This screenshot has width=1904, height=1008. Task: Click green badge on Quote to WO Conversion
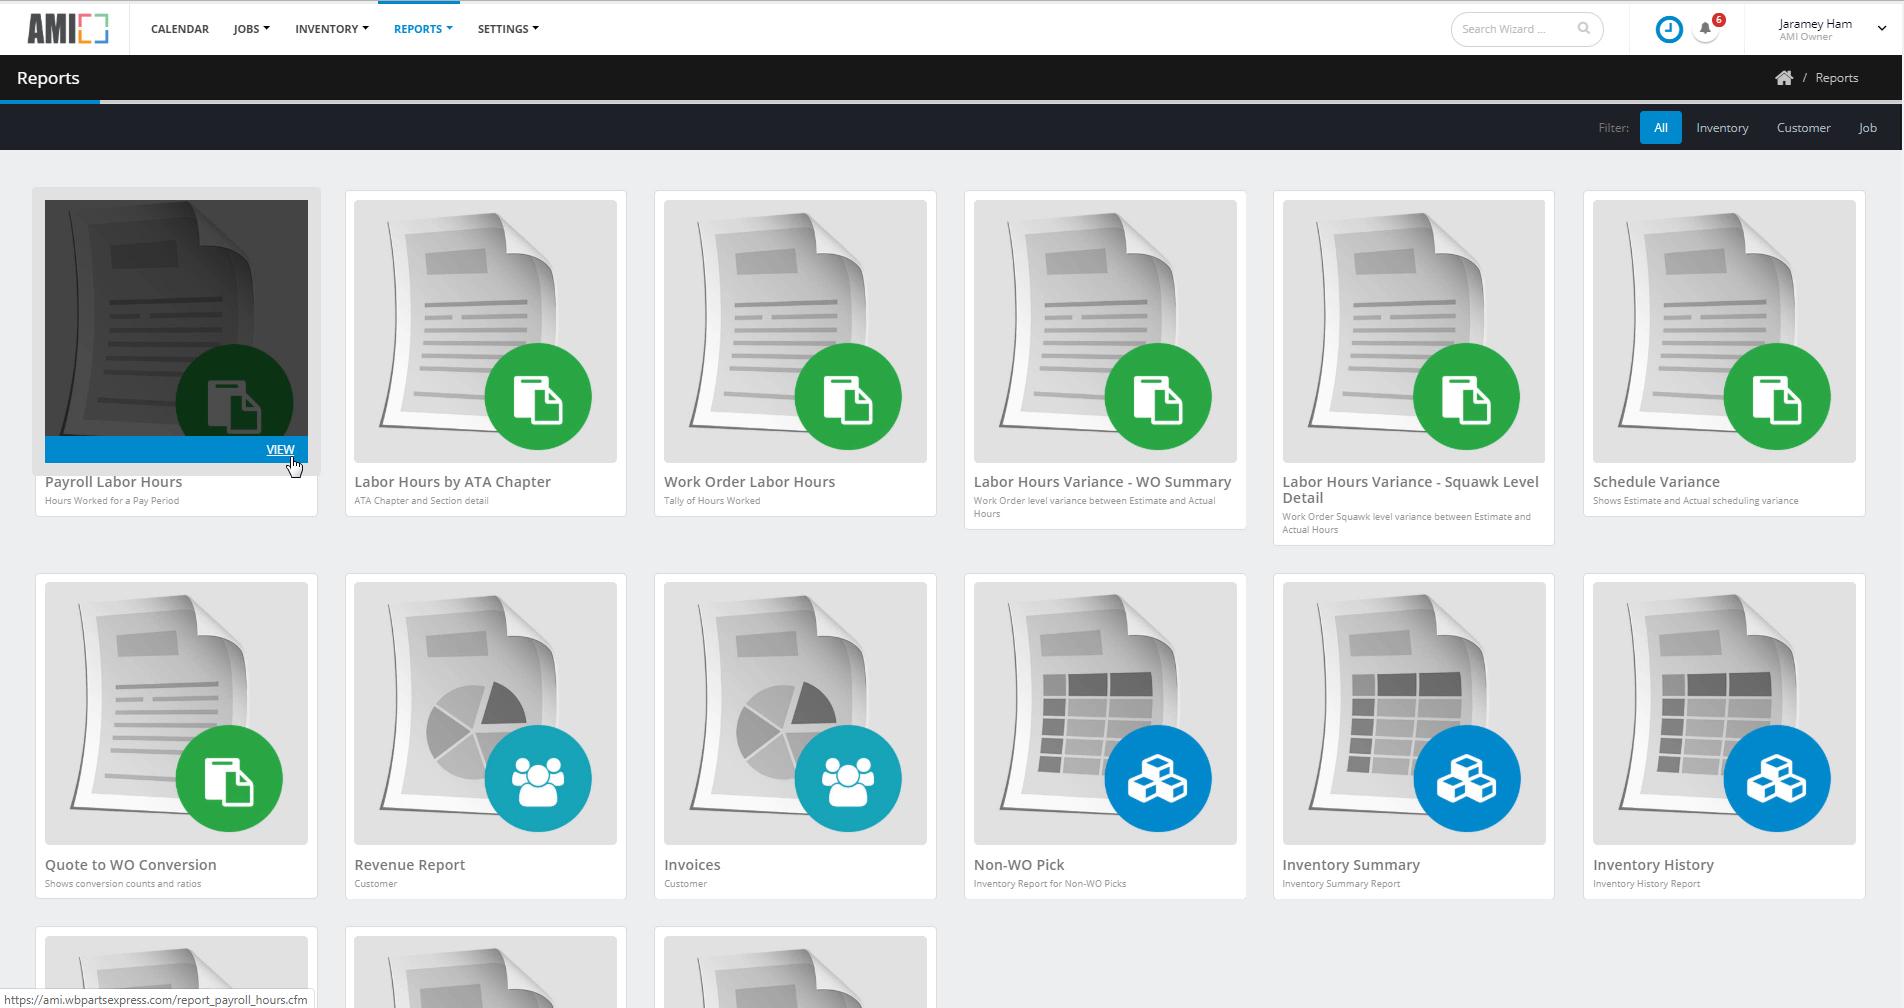pyautogui.click(x=229, y=779)
